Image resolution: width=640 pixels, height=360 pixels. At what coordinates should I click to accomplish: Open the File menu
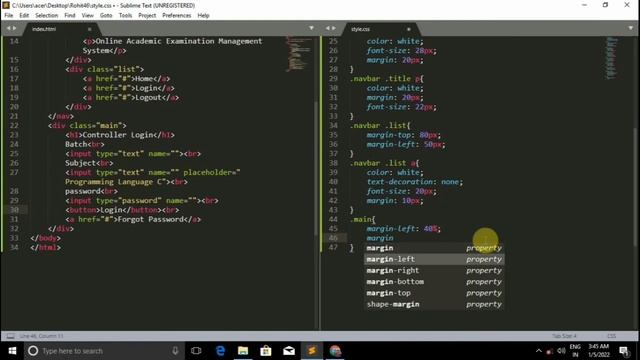tap(9, 16)
